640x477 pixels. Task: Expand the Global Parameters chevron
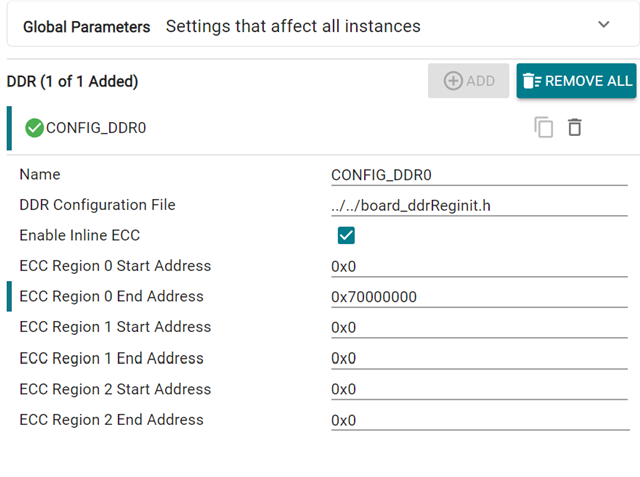(x=603, y=25)
